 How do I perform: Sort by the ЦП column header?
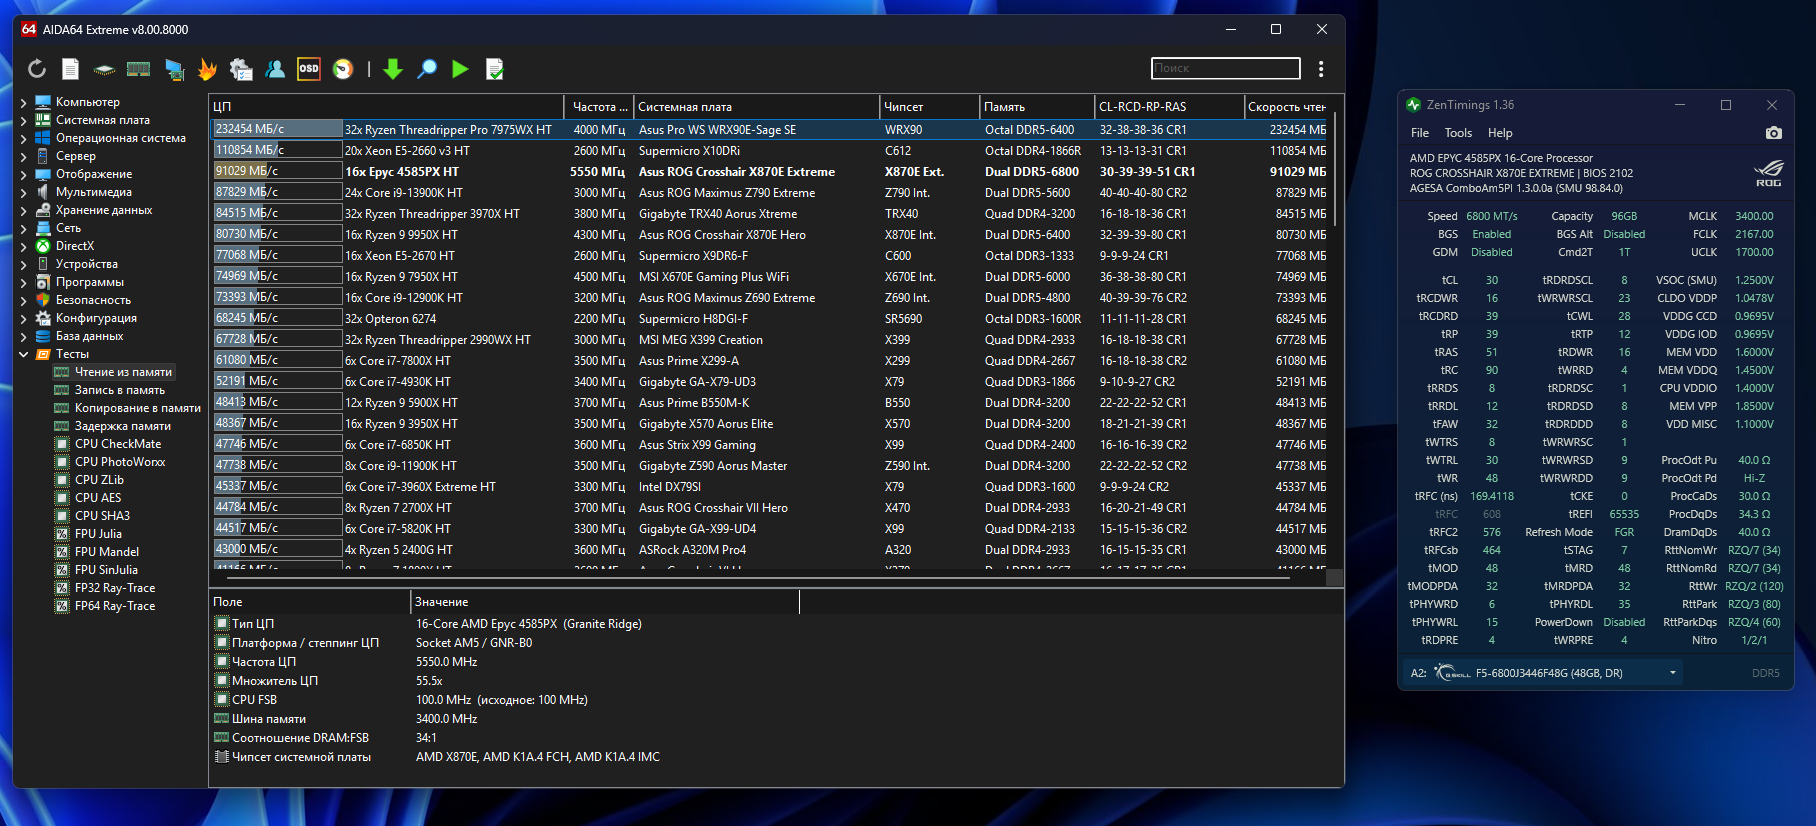pyautogui.click(x=386, y=107)
